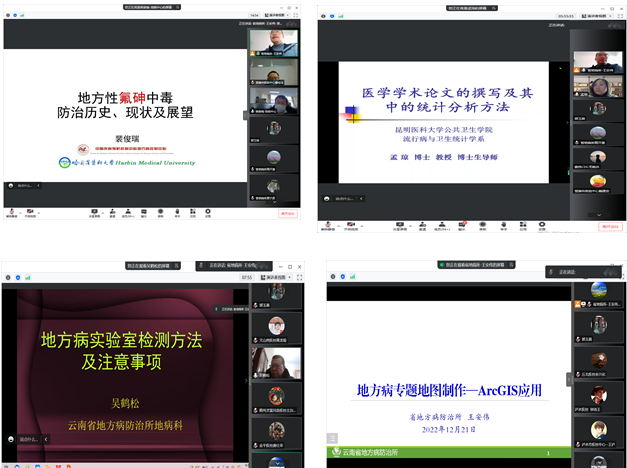Click record icon in top-right meeting toolbar
Viewport: 627px width, 468px height.
pyautogui.click(x=483, y=226)
